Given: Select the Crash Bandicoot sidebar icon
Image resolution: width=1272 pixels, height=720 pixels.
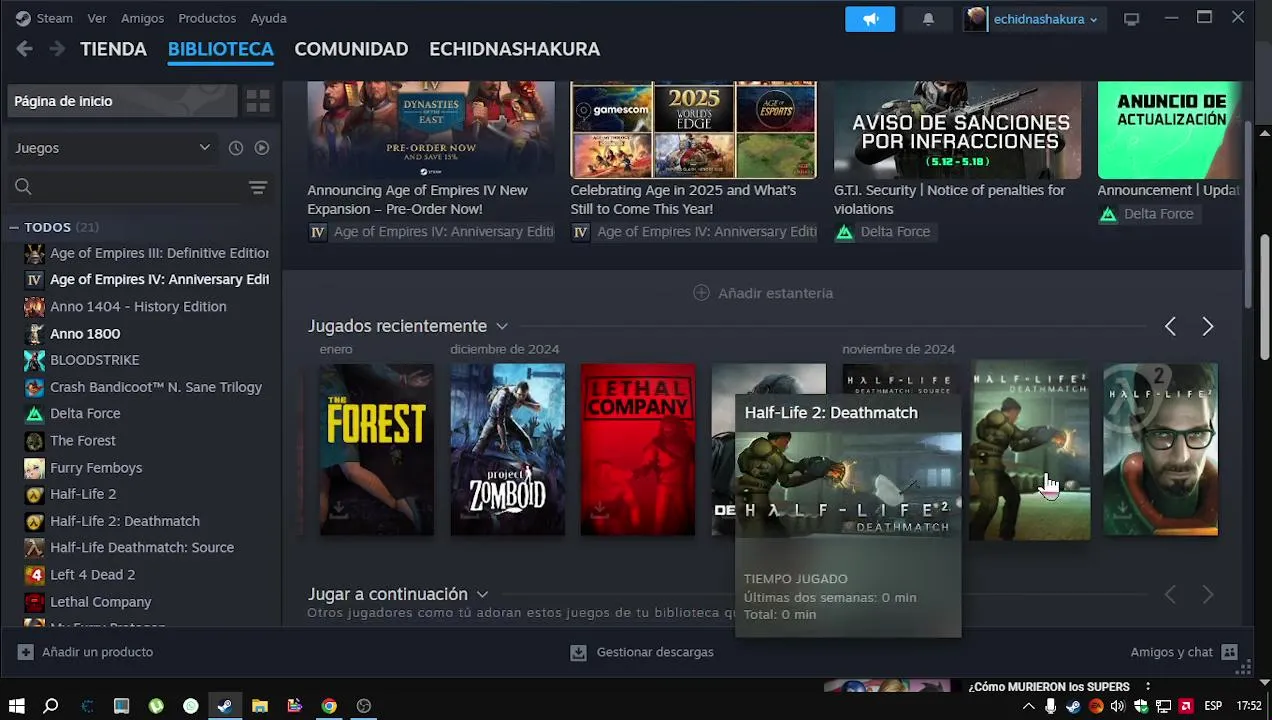Looking at the screenshot, I should pos(34,387).
